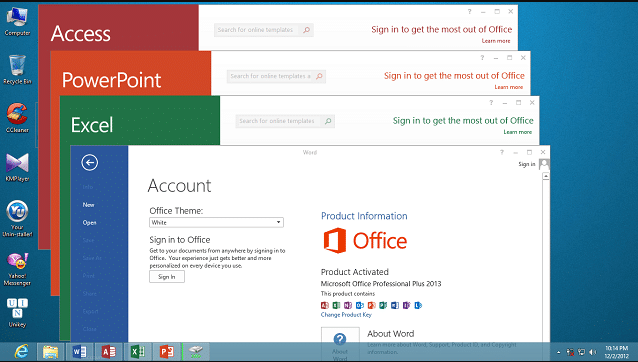
Task: Open PowerPoint from the taskbar
Action: 166,351
